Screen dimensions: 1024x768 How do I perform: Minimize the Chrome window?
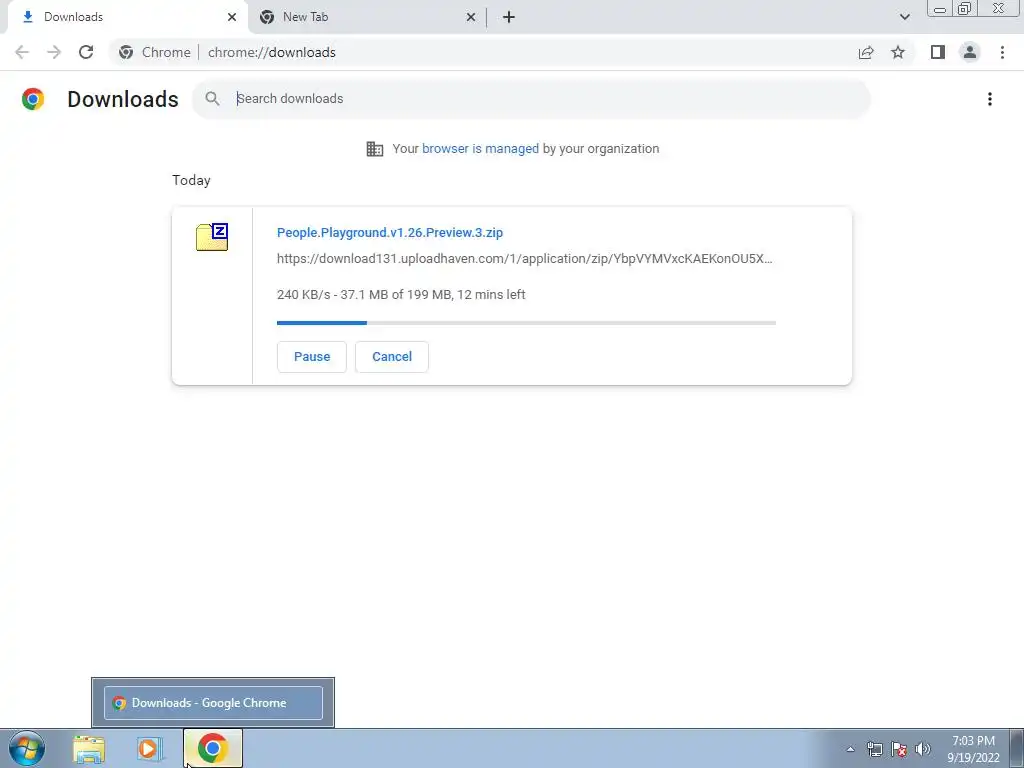pyautogui.click(x=940, y=8)
